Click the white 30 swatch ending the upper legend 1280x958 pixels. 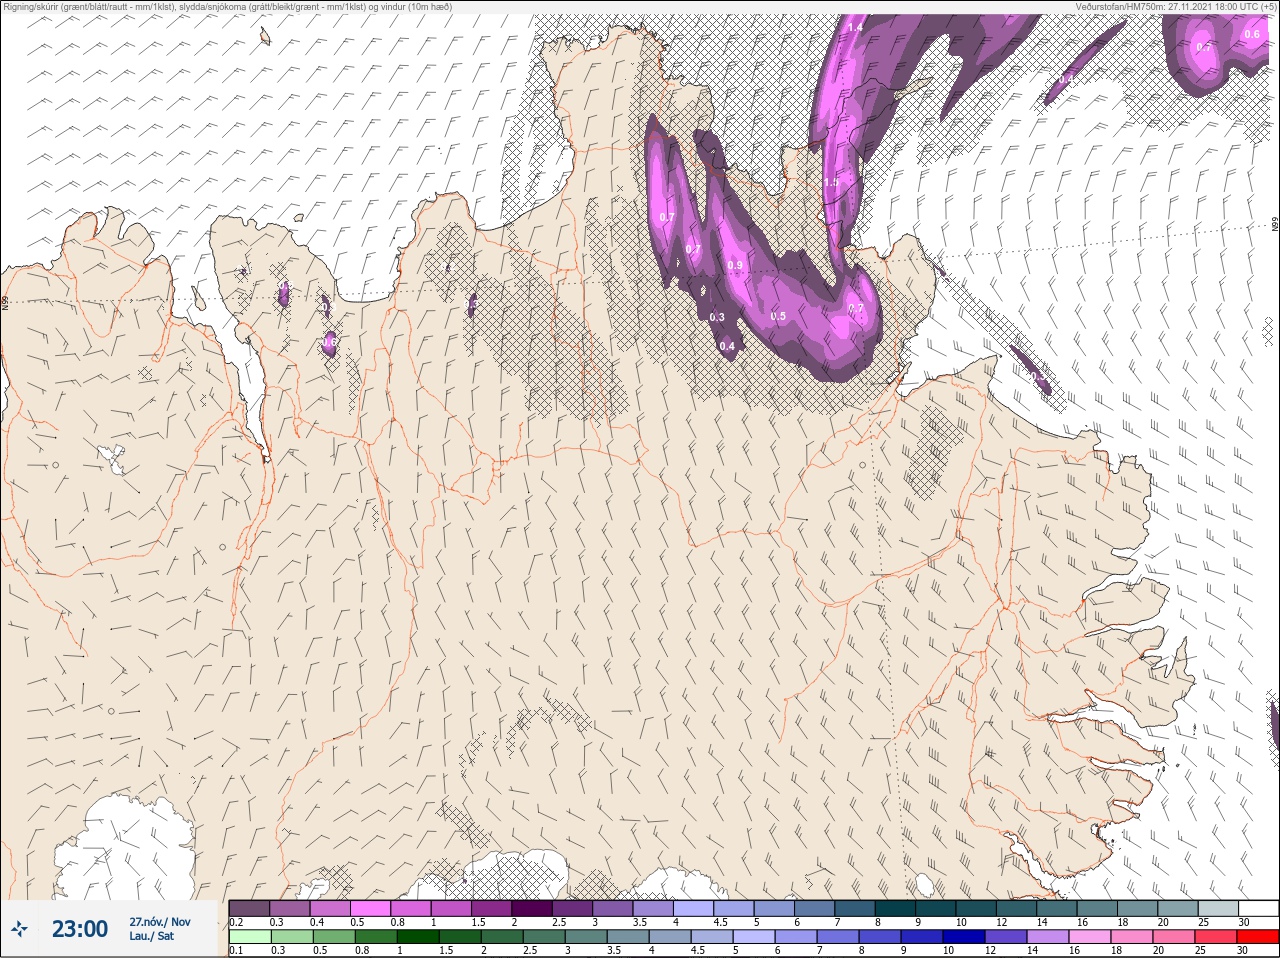click(x=1258, y=907)
